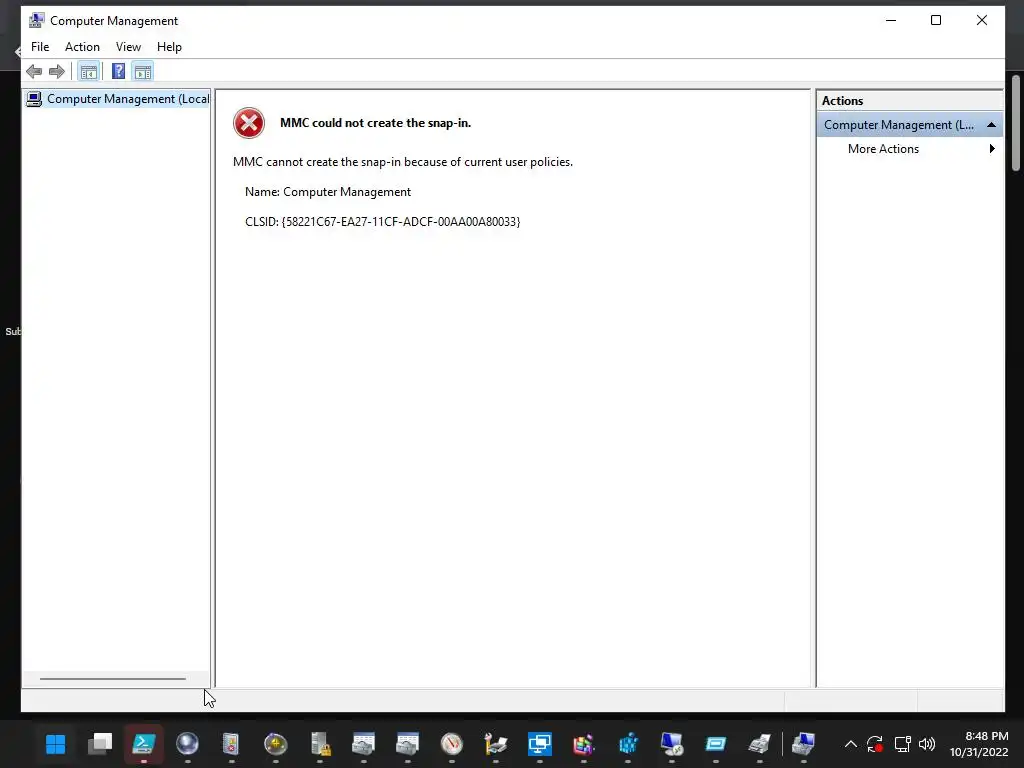Viewport: 1024px width, 768px height.
Task: Select the Computer Management (Local) tree node
Action: tap(118, 99)
